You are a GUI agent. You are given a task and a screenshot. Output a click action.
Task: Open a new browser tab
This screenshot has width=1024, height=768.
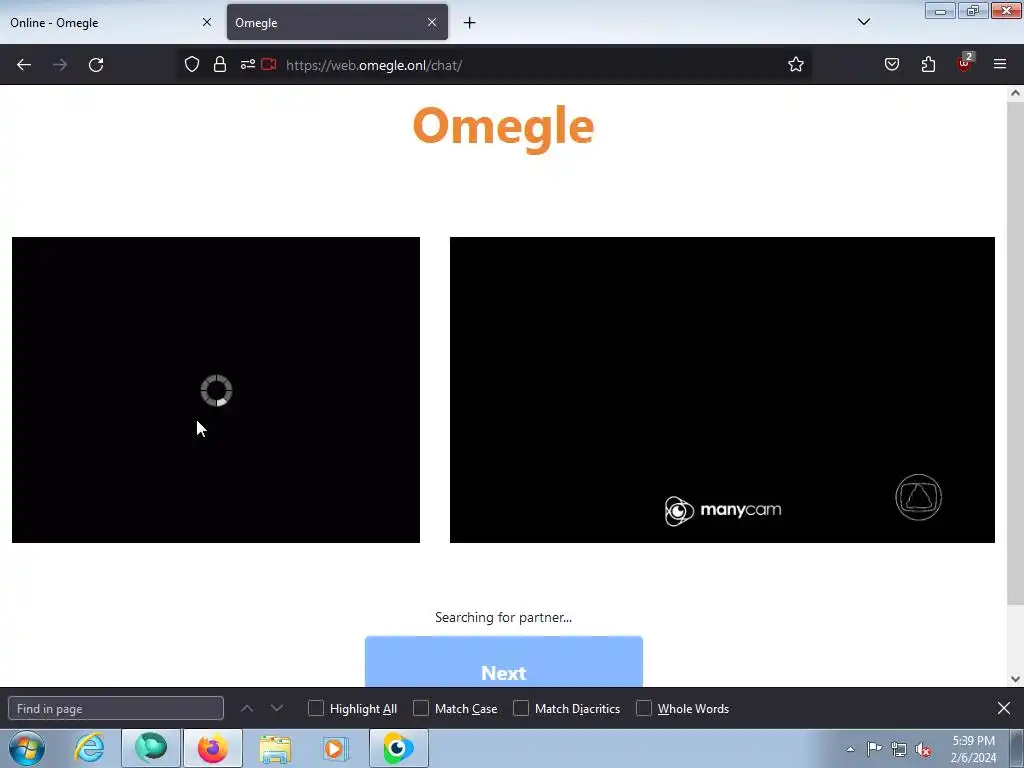(x=470, y=23)
